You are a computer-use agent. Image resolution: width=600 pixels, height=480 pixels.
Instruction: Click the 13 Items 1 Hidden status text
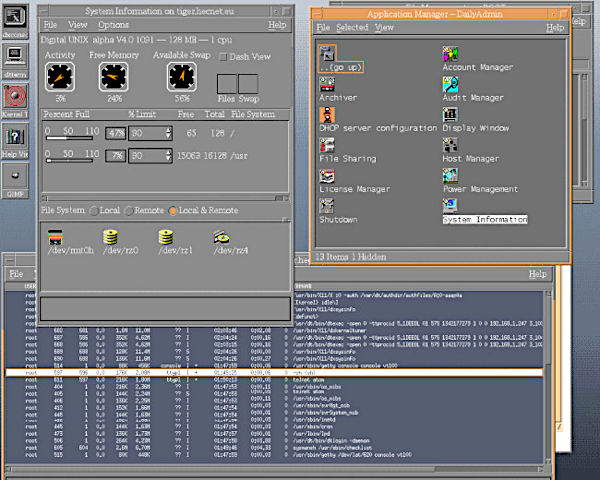click(351, 257)
